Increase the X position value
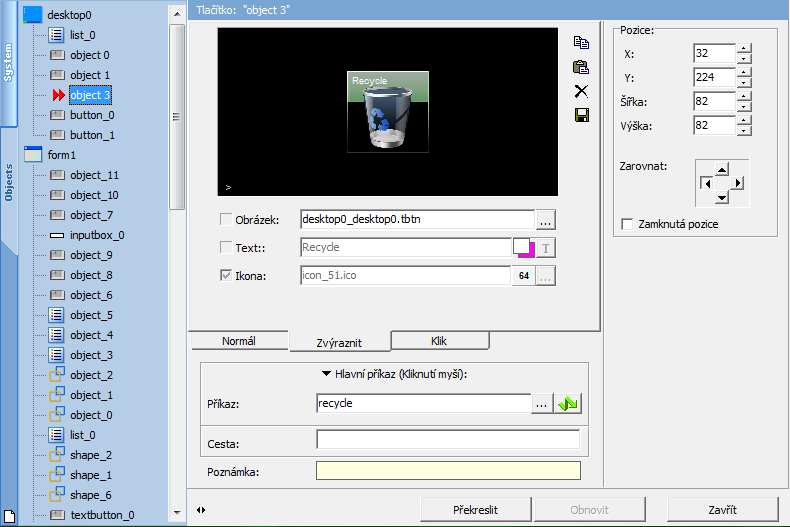This screenshot has width=790, height=527. pyautogui.click(x=744, y=48)
